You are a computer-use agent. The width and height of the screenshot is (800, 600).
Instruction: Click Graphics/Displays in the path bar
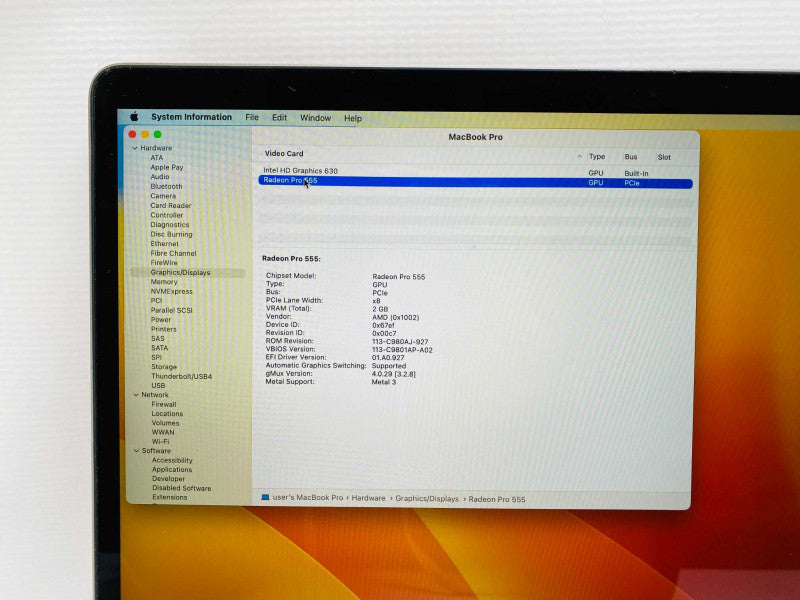click(x=427, y=498)
